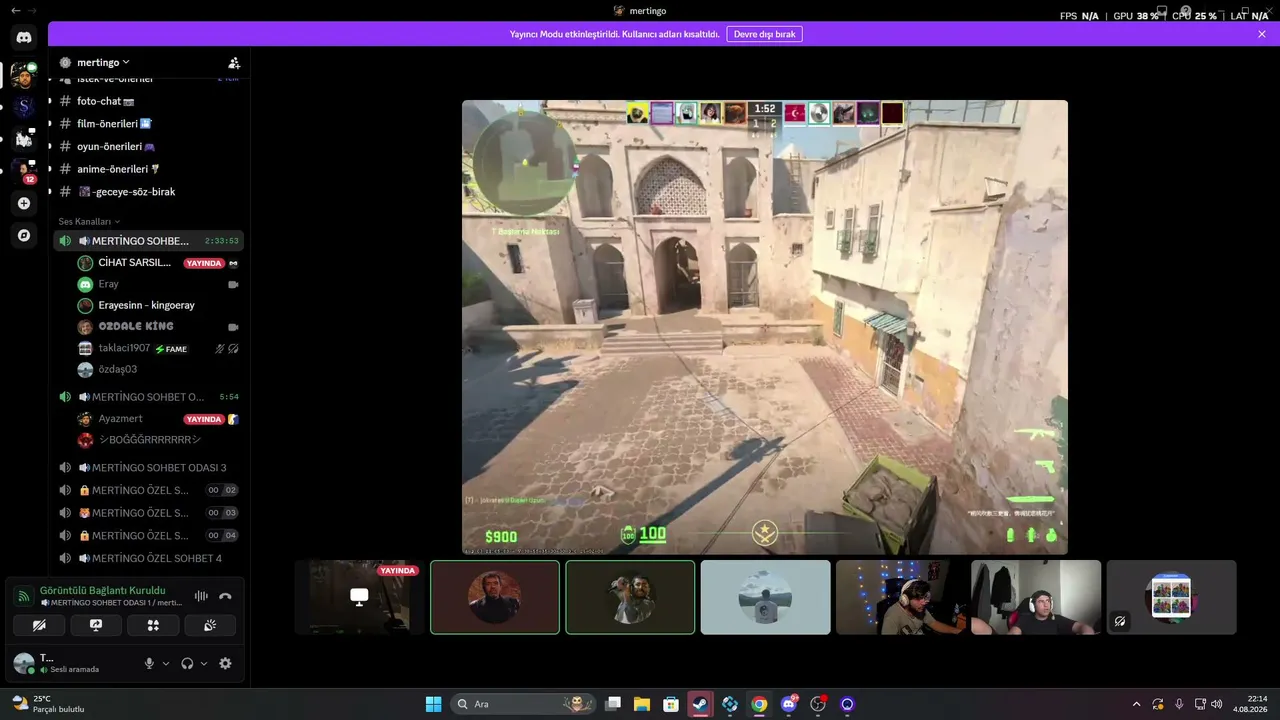Open Windows Start menu
Viewport: 1280px width, 720px height.
pos(433,704)
